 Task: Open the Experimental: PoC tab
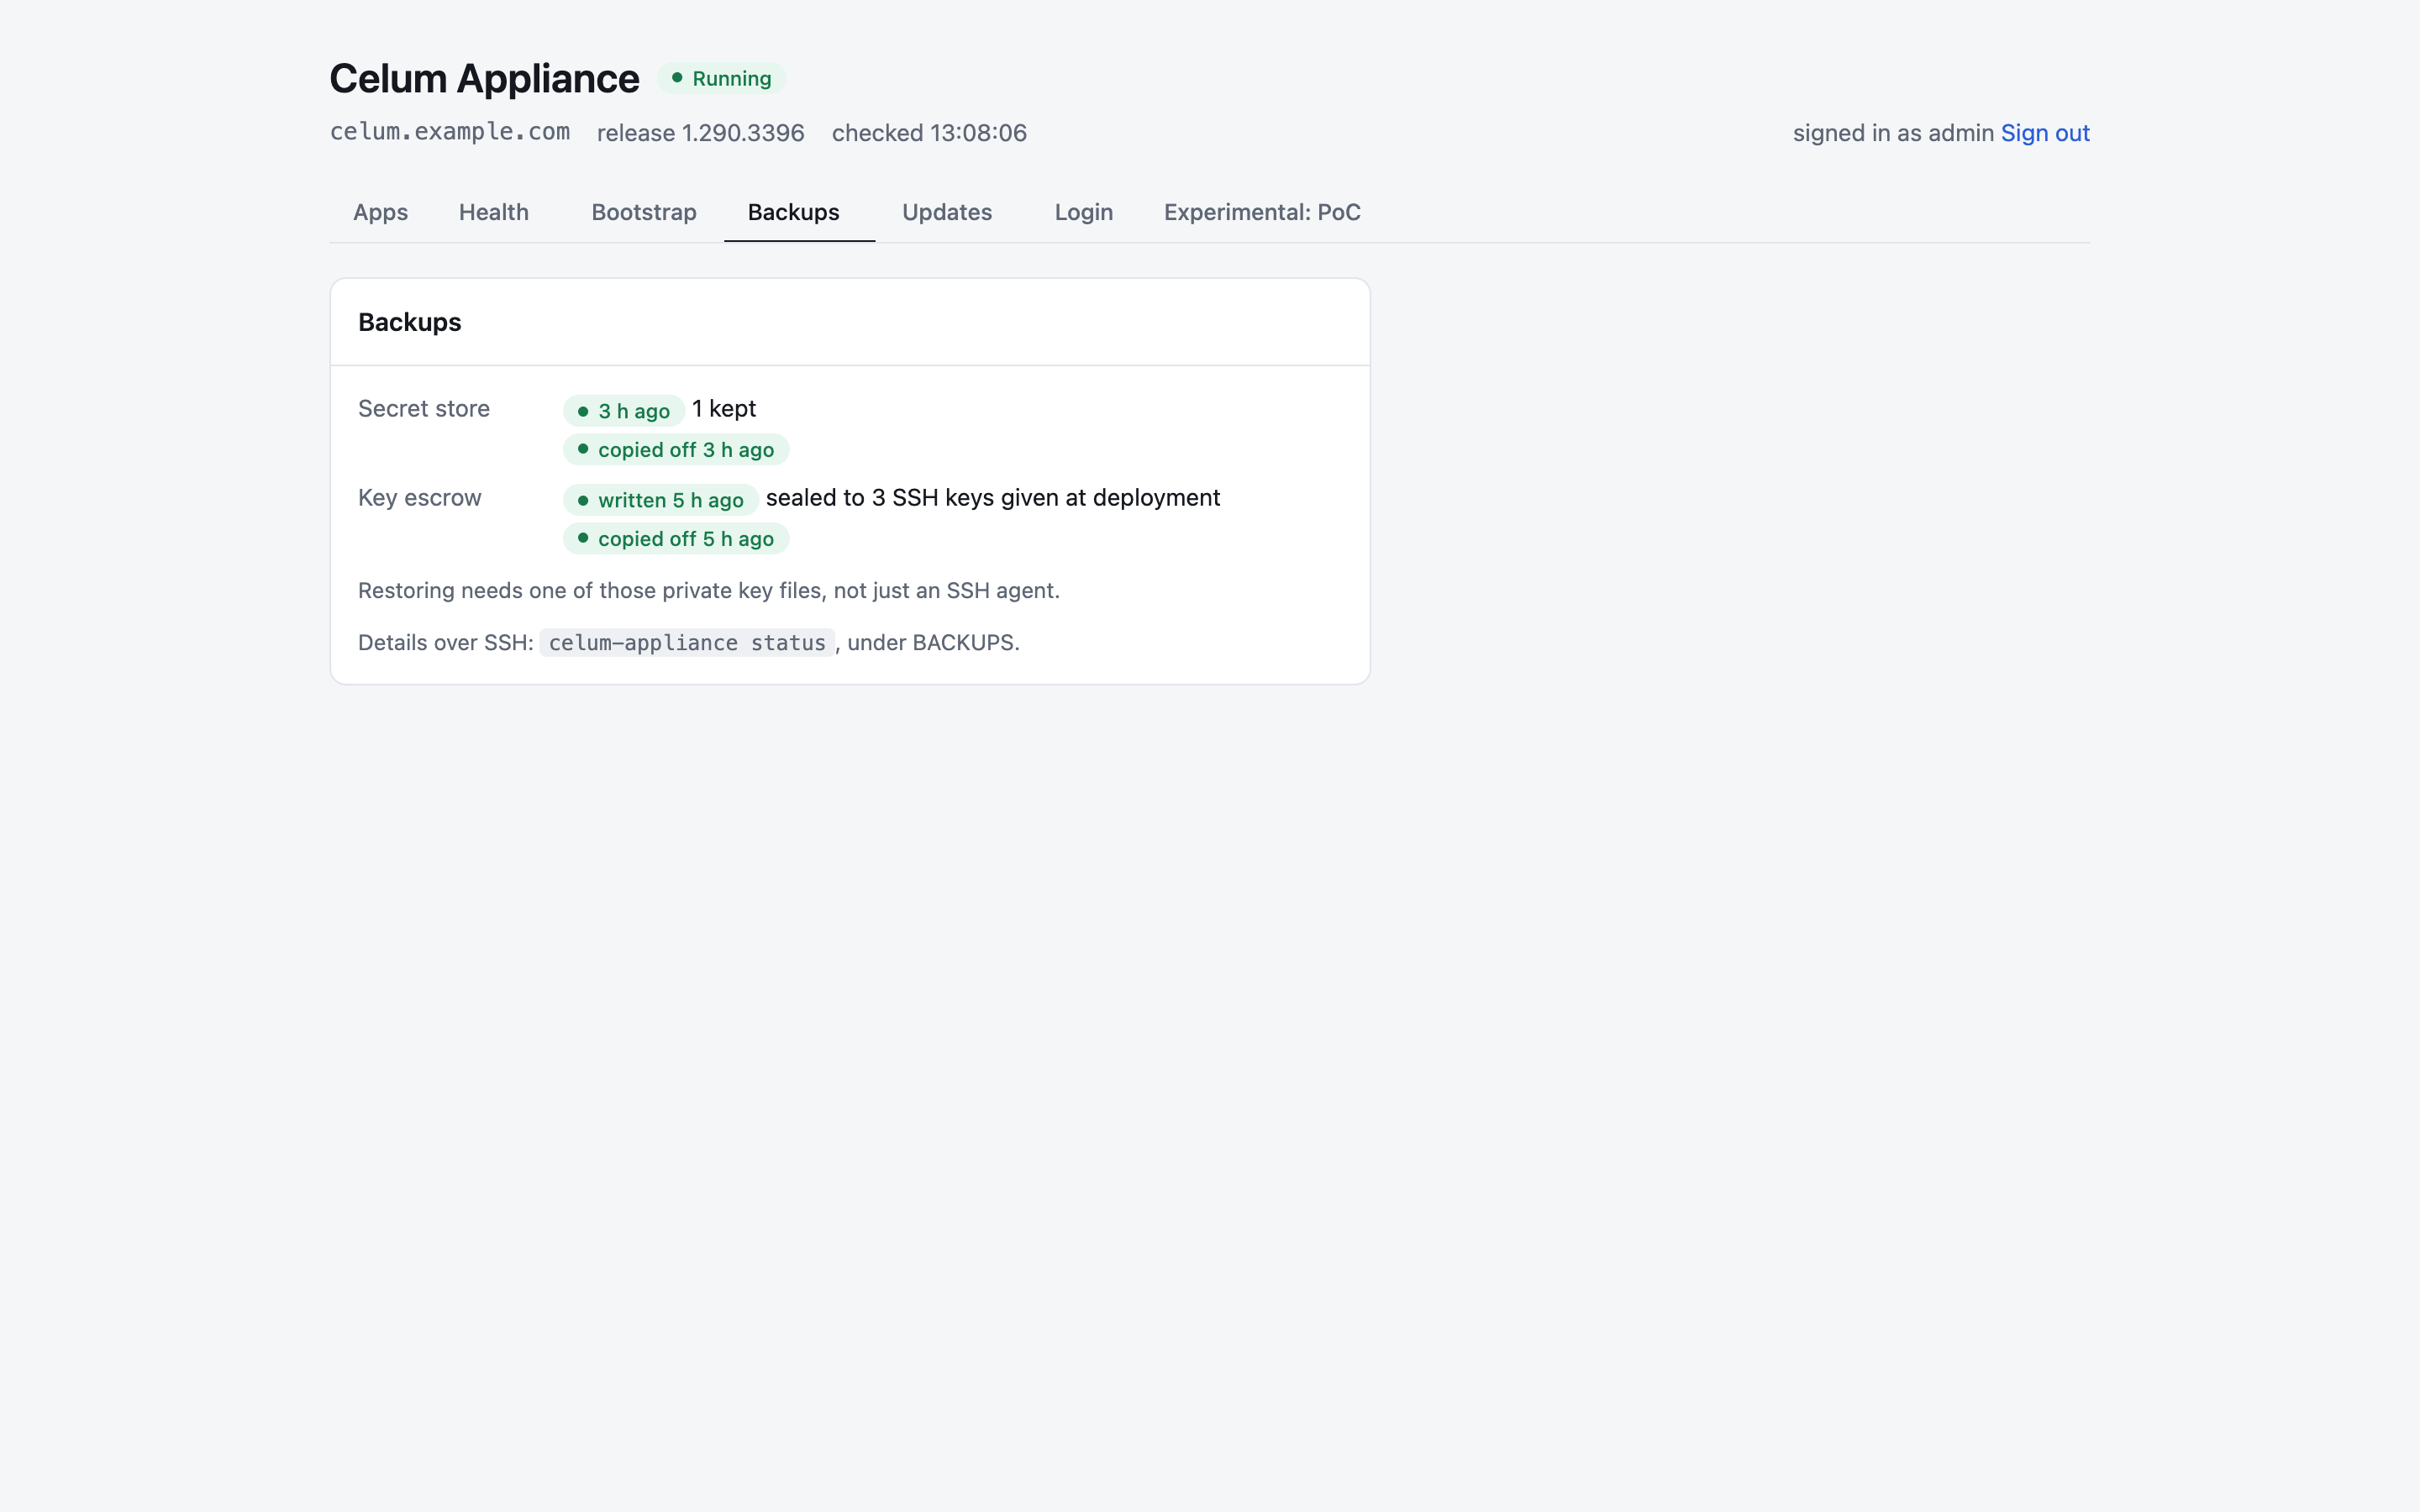(x=1262, y=212)
